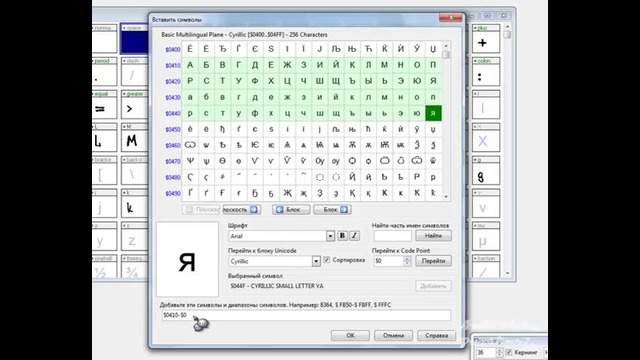Open help with the Справка button
The height and width of the screenshot is (360, 640).
click(x=436, y=336)
